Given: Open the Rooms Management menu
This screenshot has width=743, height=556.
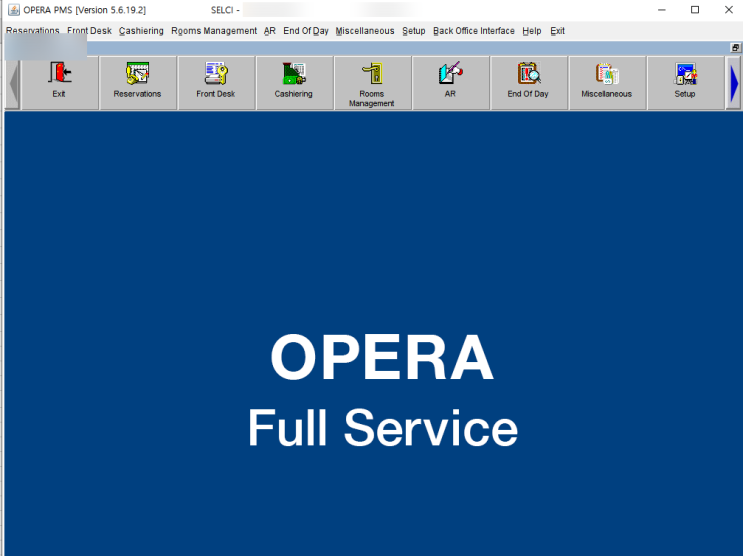Looking at the screenshot, I should pyautogui.click(x=214, y=31).
